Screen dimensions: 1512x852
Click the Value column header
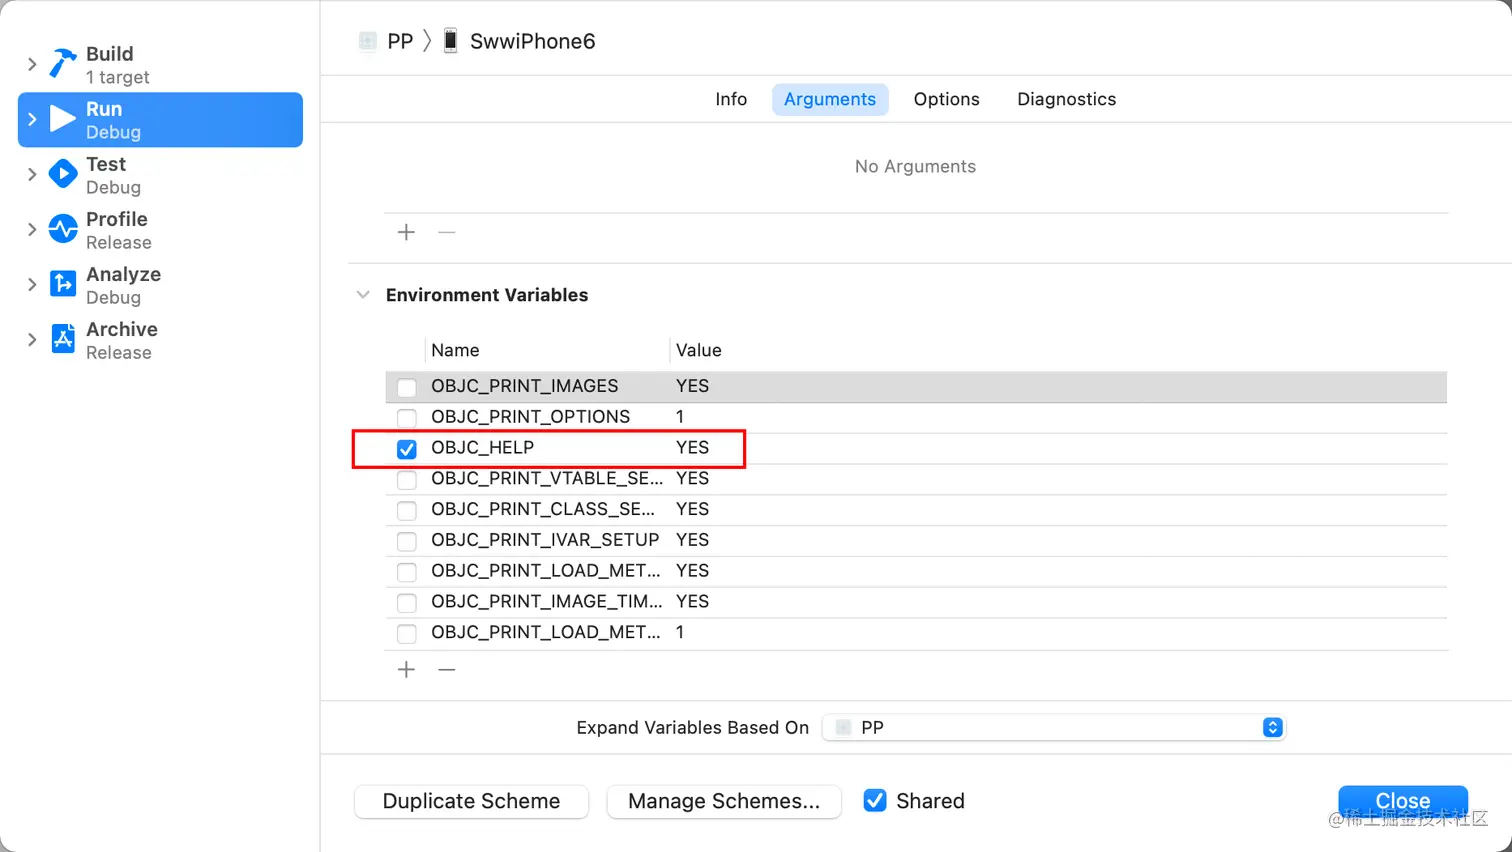coord(698,350)
